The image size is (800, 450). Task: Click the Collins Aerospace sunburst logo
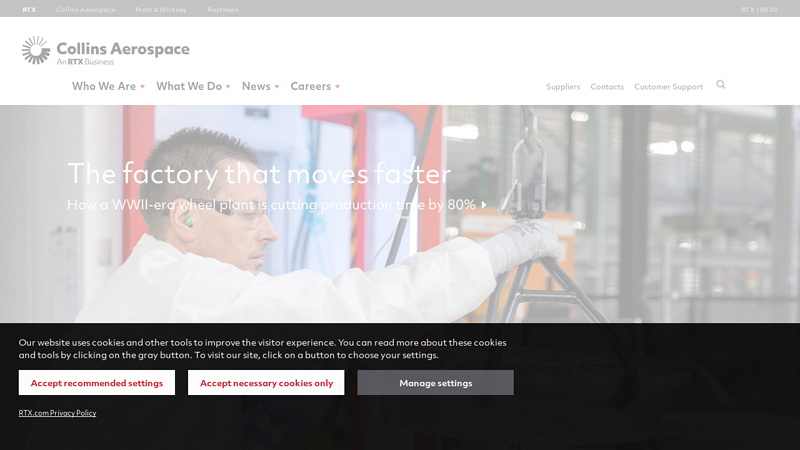36,50
